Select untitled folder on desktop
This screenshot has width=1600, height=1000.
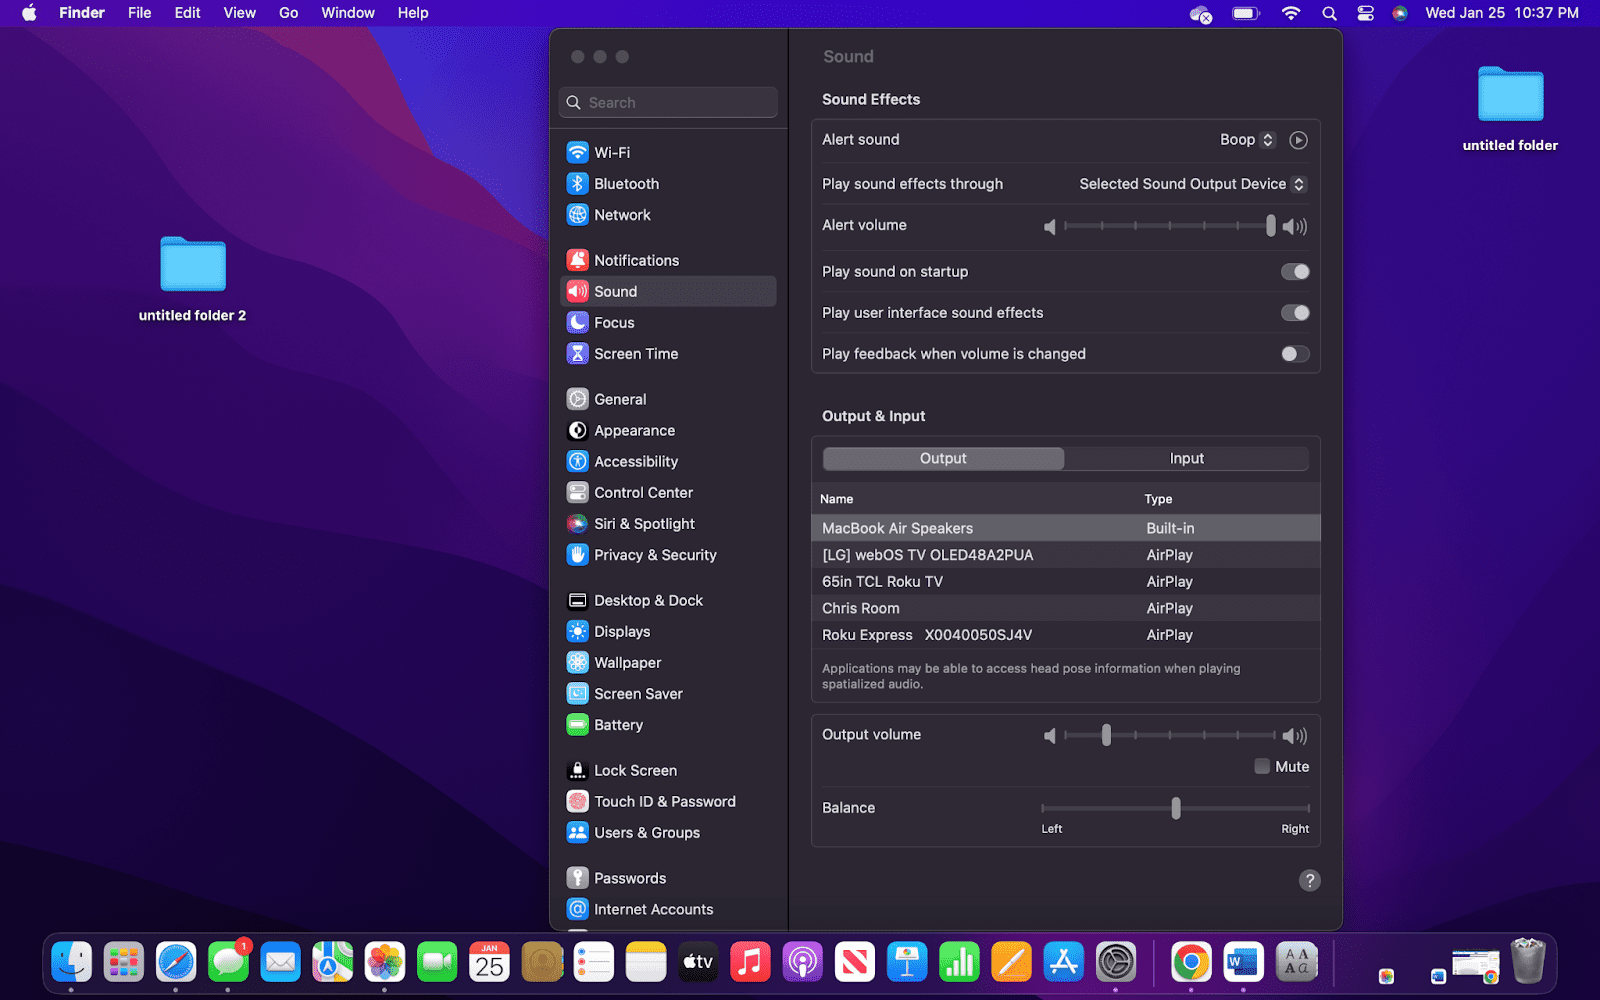point(1510,109)
